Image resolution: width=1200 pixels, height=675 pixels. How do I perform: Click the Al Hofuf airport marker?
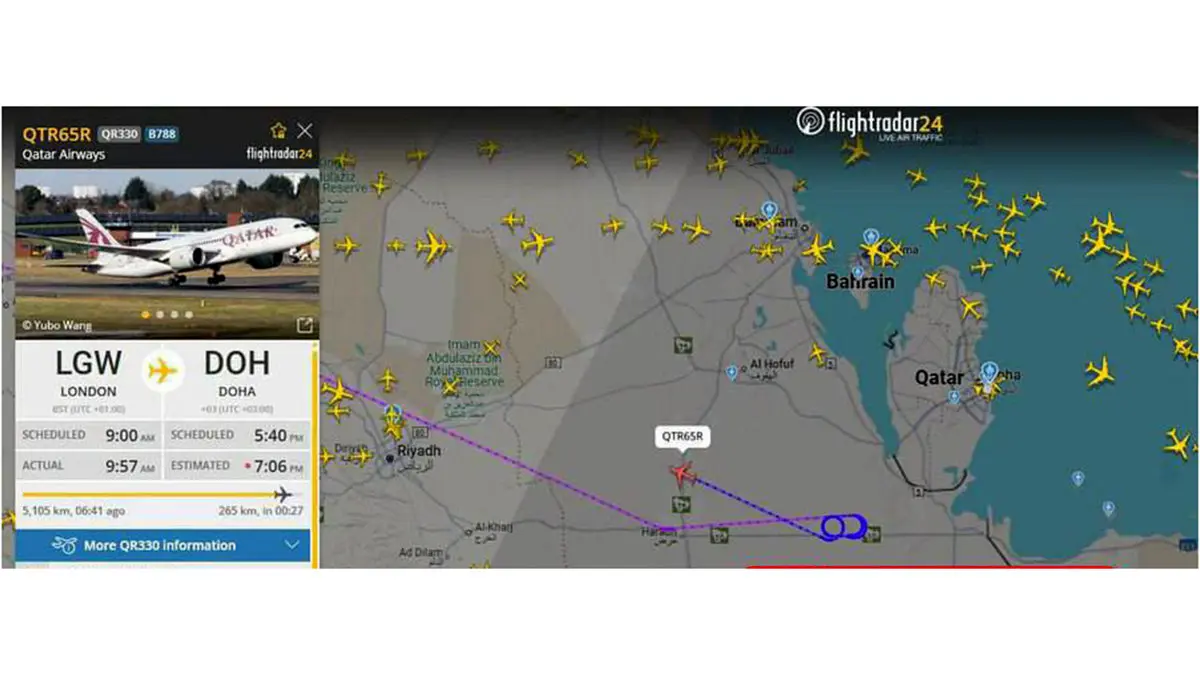click(x=732, y=373)
